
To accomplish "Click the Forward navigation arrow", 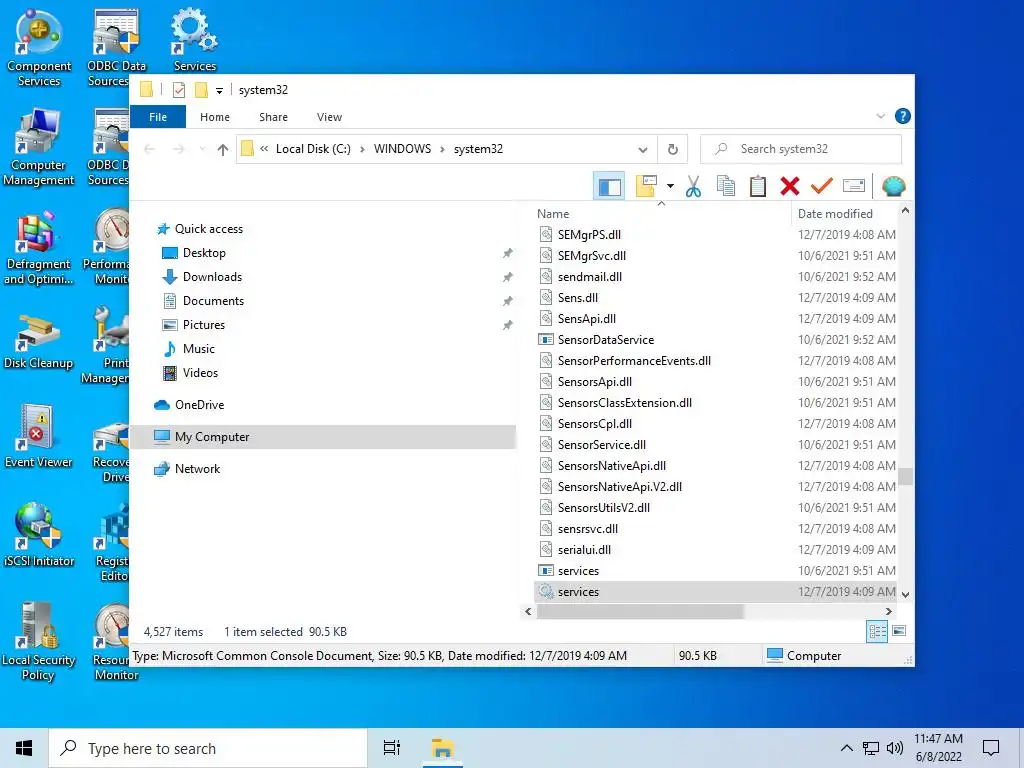I will click(179, 150).
